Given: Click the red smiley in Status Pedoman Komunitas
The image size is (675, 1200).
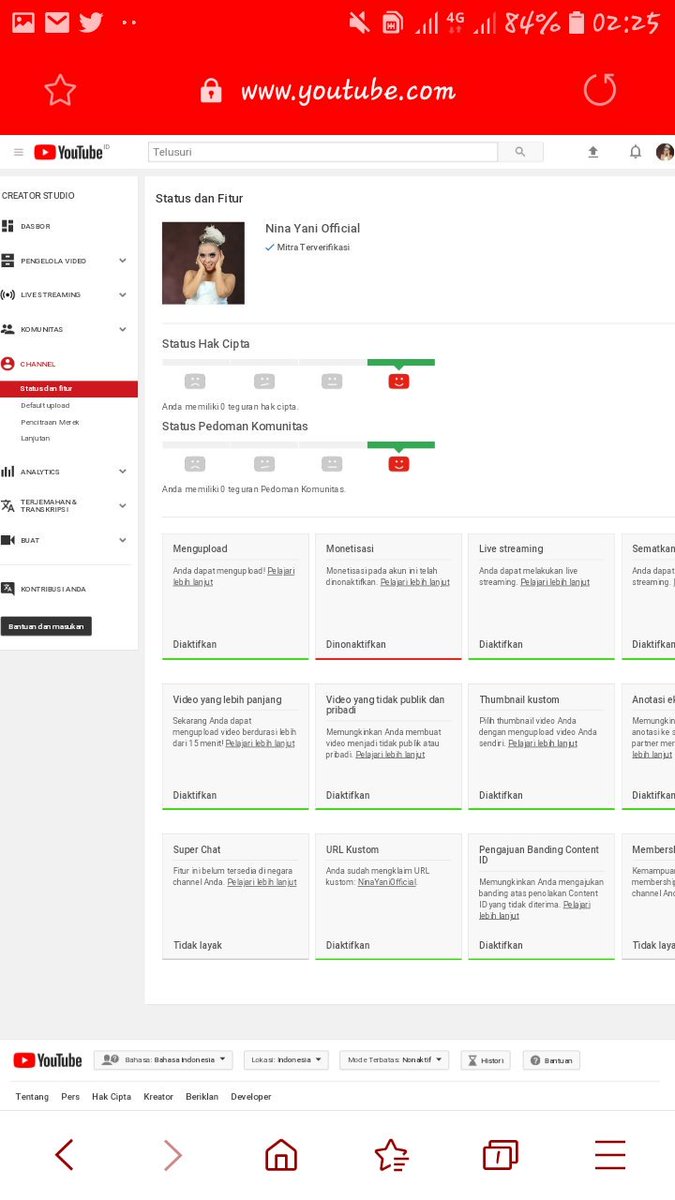Looking at the screenshot, I should click(x=398, y=464).
